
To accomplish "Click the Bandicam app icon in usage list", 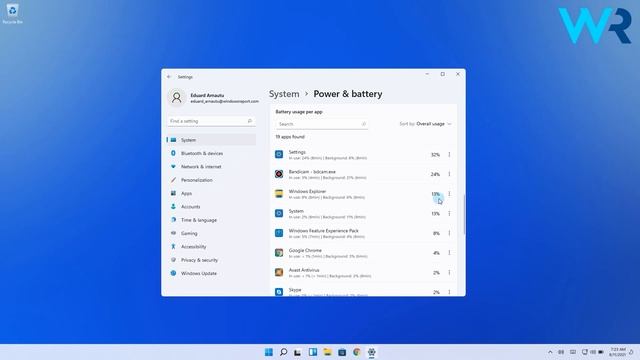I will point(279,174).
